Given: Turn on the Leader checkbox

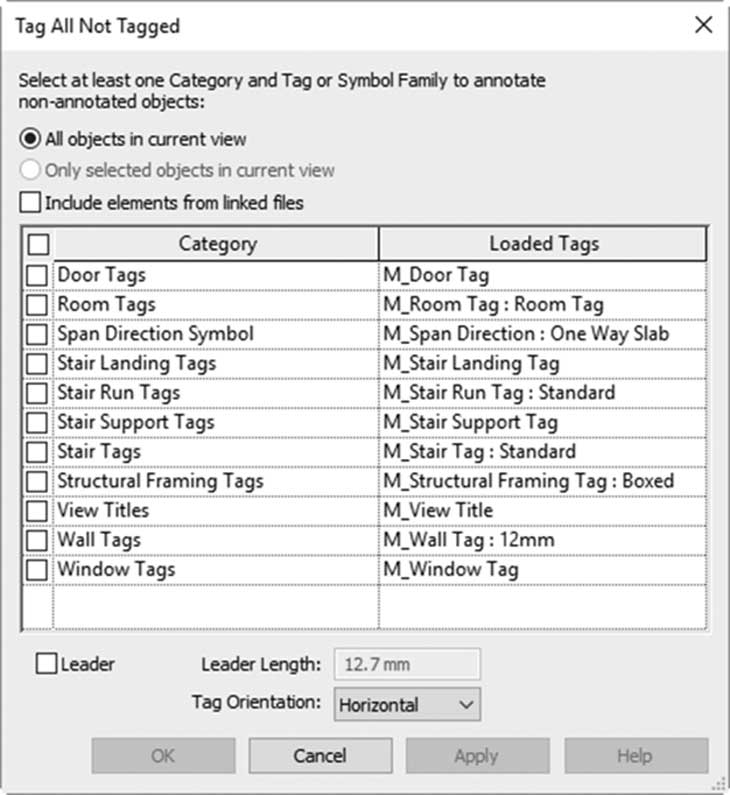Looking at the screenshot, I should (46, 663).
